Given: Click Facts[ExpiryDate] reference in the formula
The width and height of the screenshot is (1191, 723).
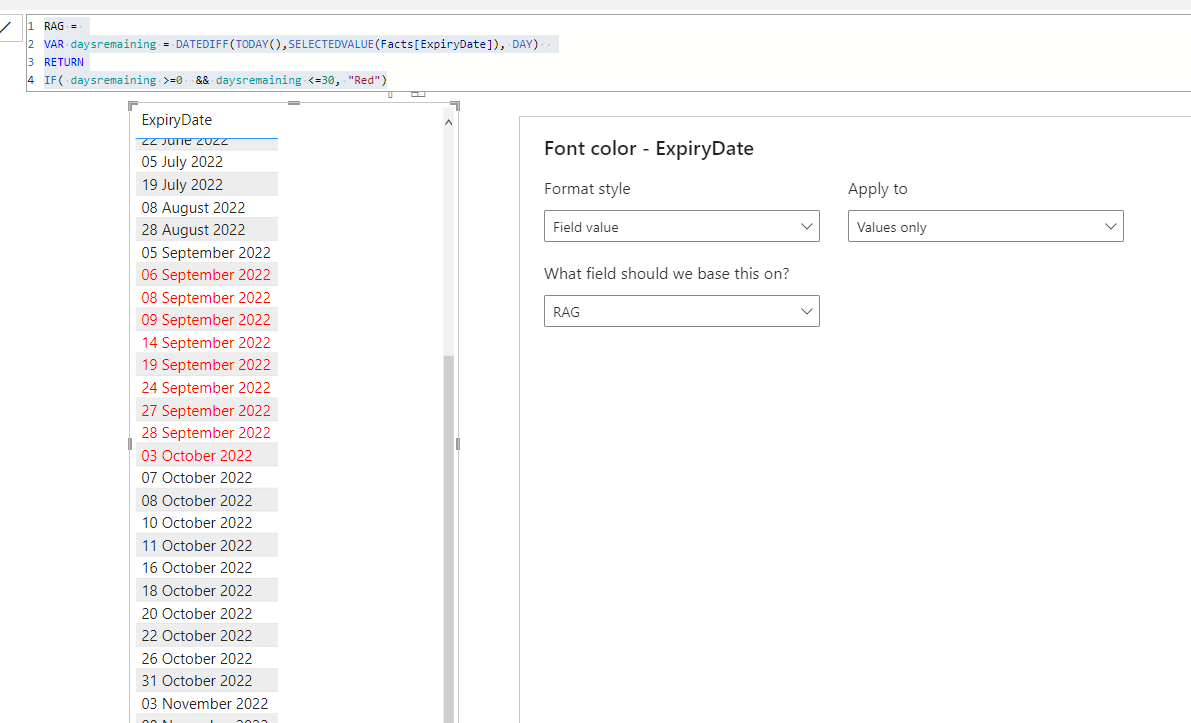Looking at the screenshot, I should [x=436, y=44].
